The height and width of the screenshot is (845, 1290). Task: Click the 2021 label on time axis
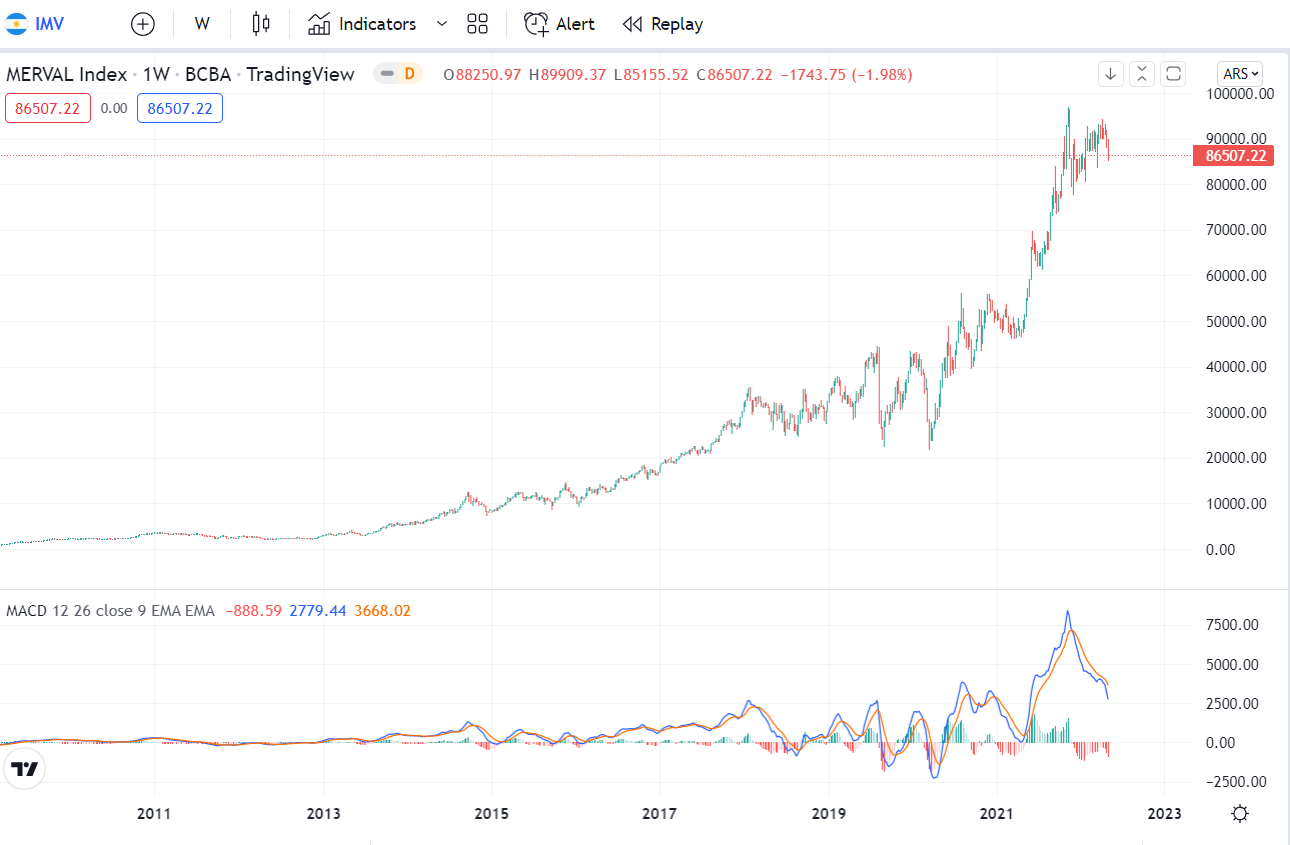[997, 814]
